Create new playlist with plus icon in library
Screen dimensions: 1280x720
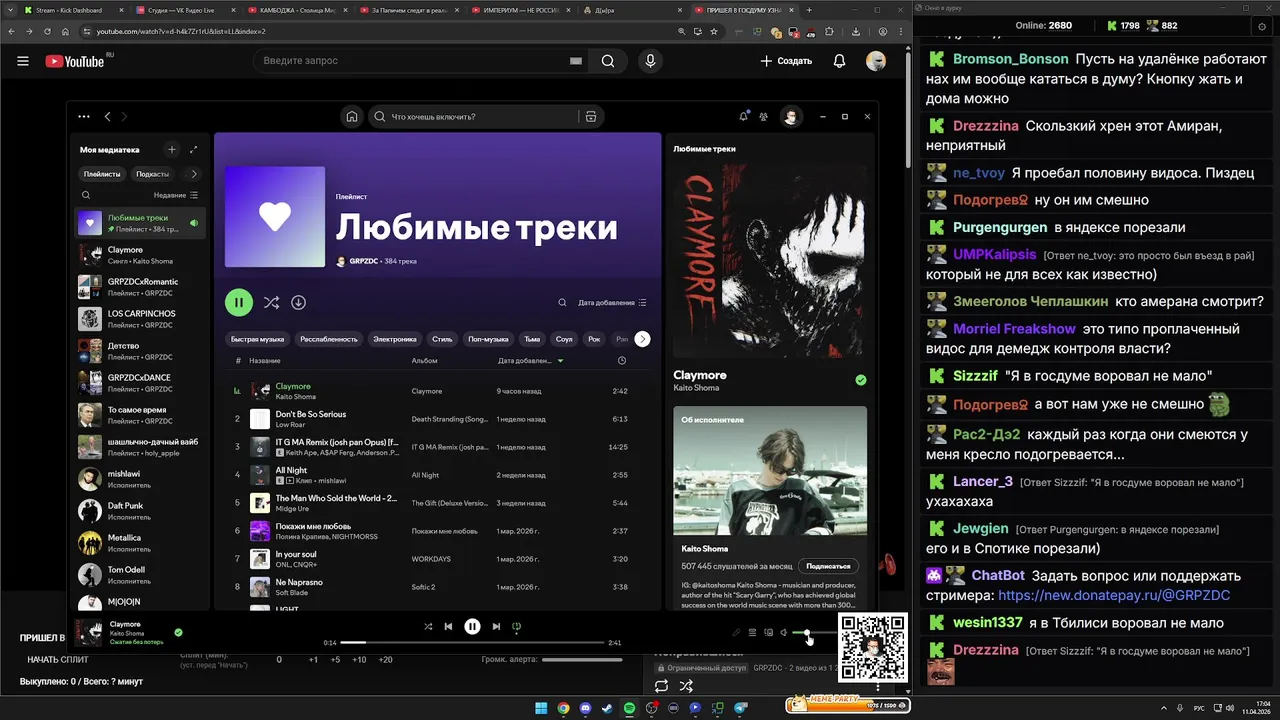(x=171, y=149)
